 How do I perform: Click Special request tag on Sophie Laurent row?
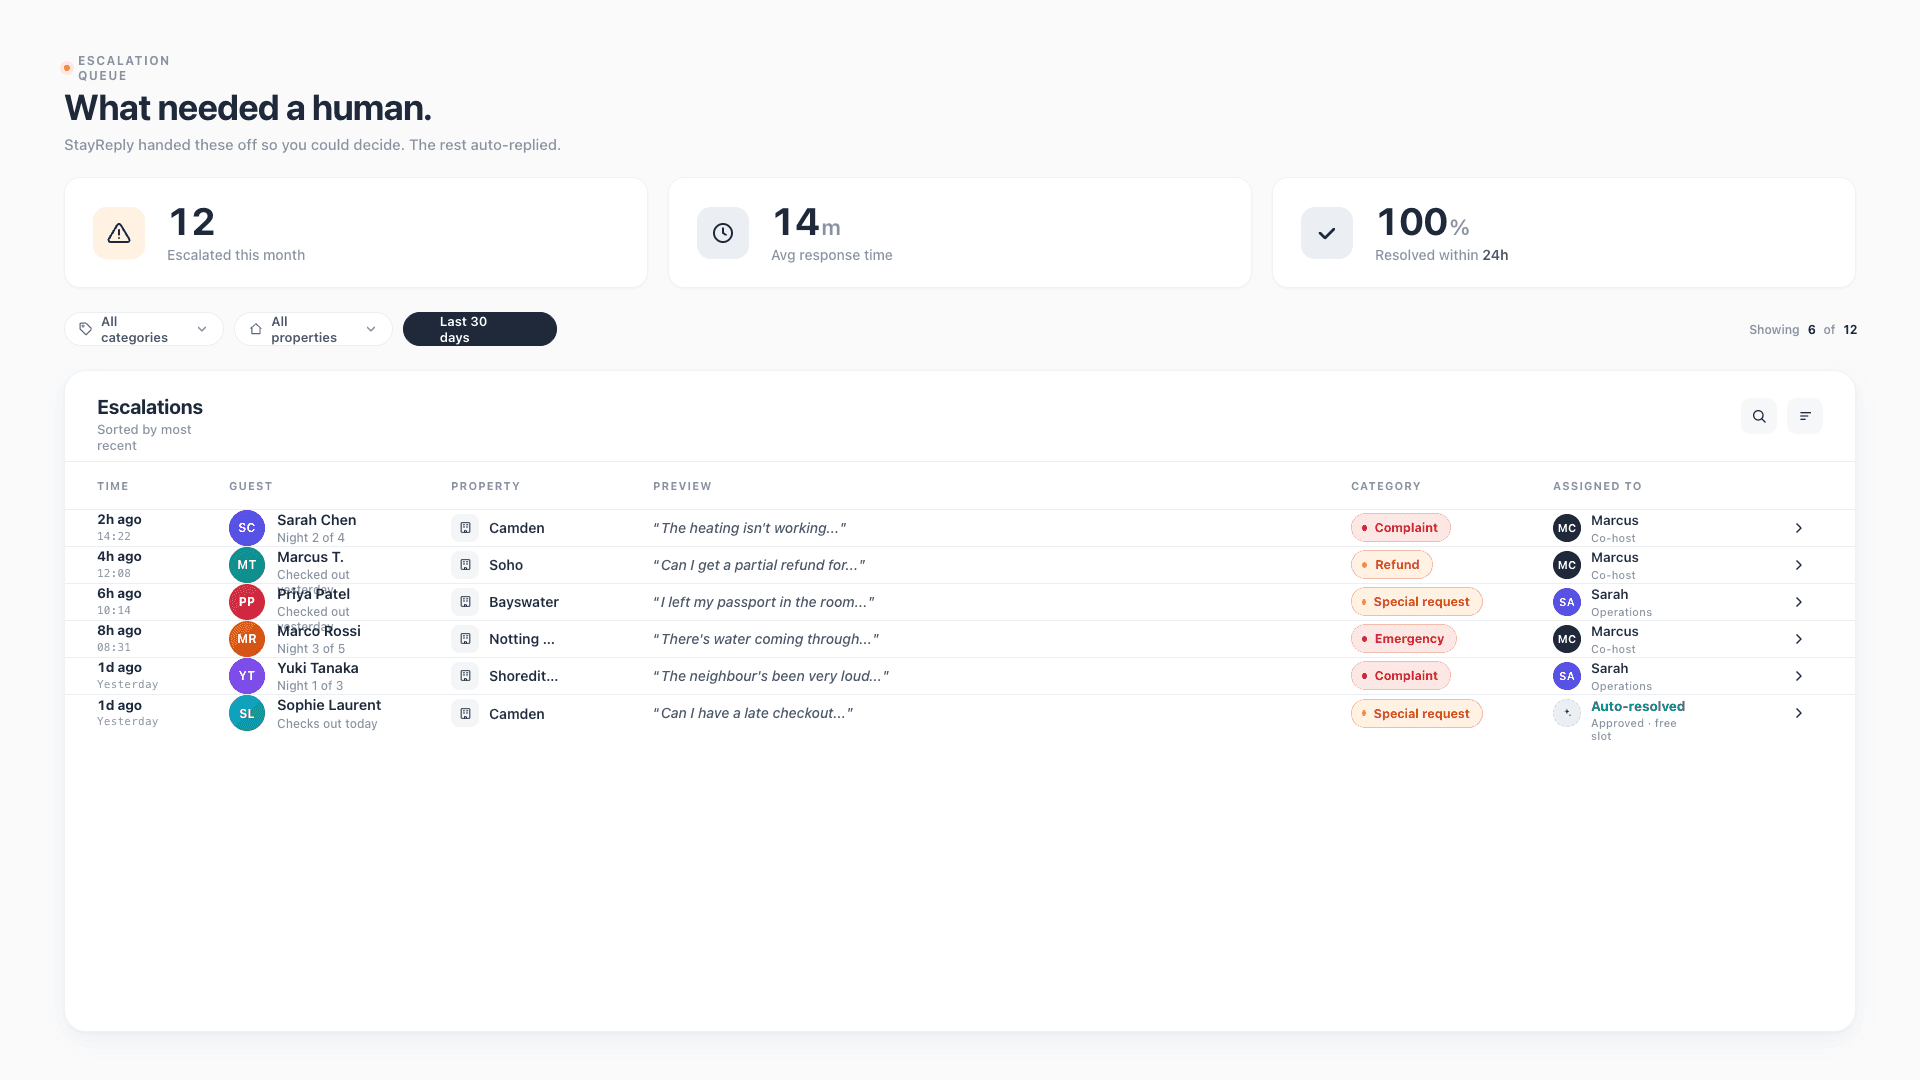[1416, 713]
